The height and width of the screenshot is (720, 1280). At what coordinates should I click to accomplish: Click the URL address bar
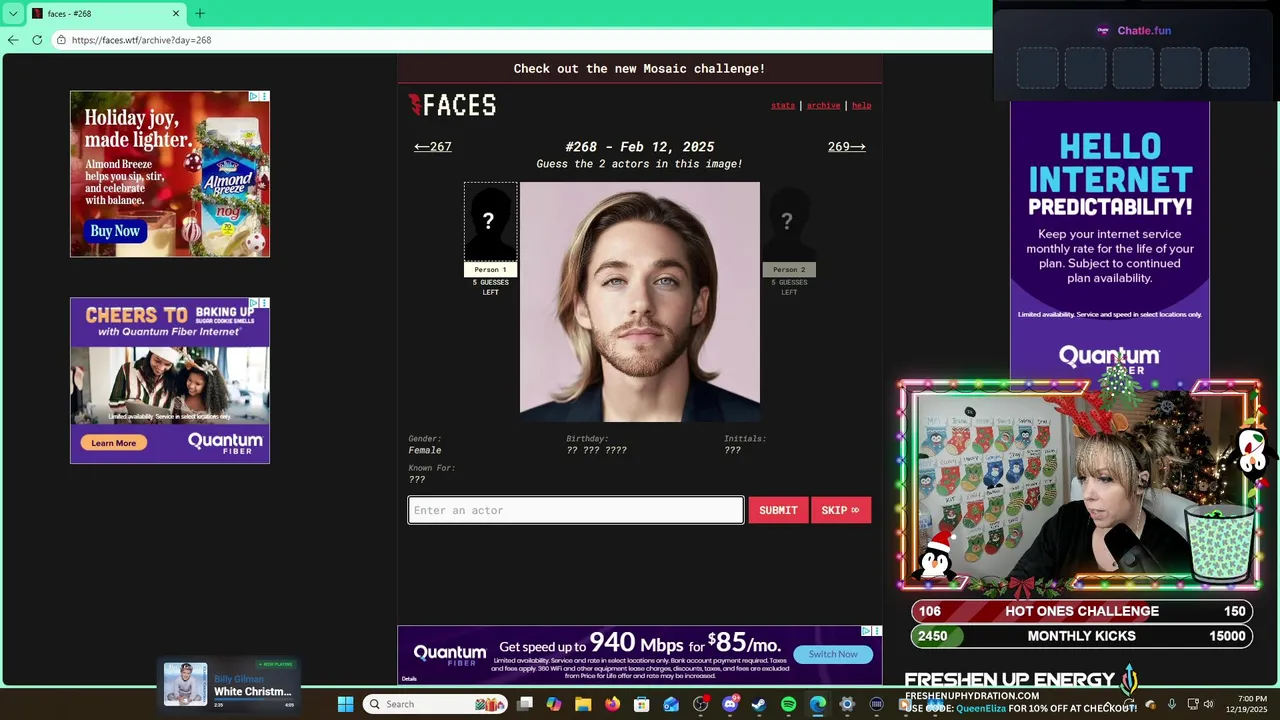pyautogui.click(x=520, y=40)
